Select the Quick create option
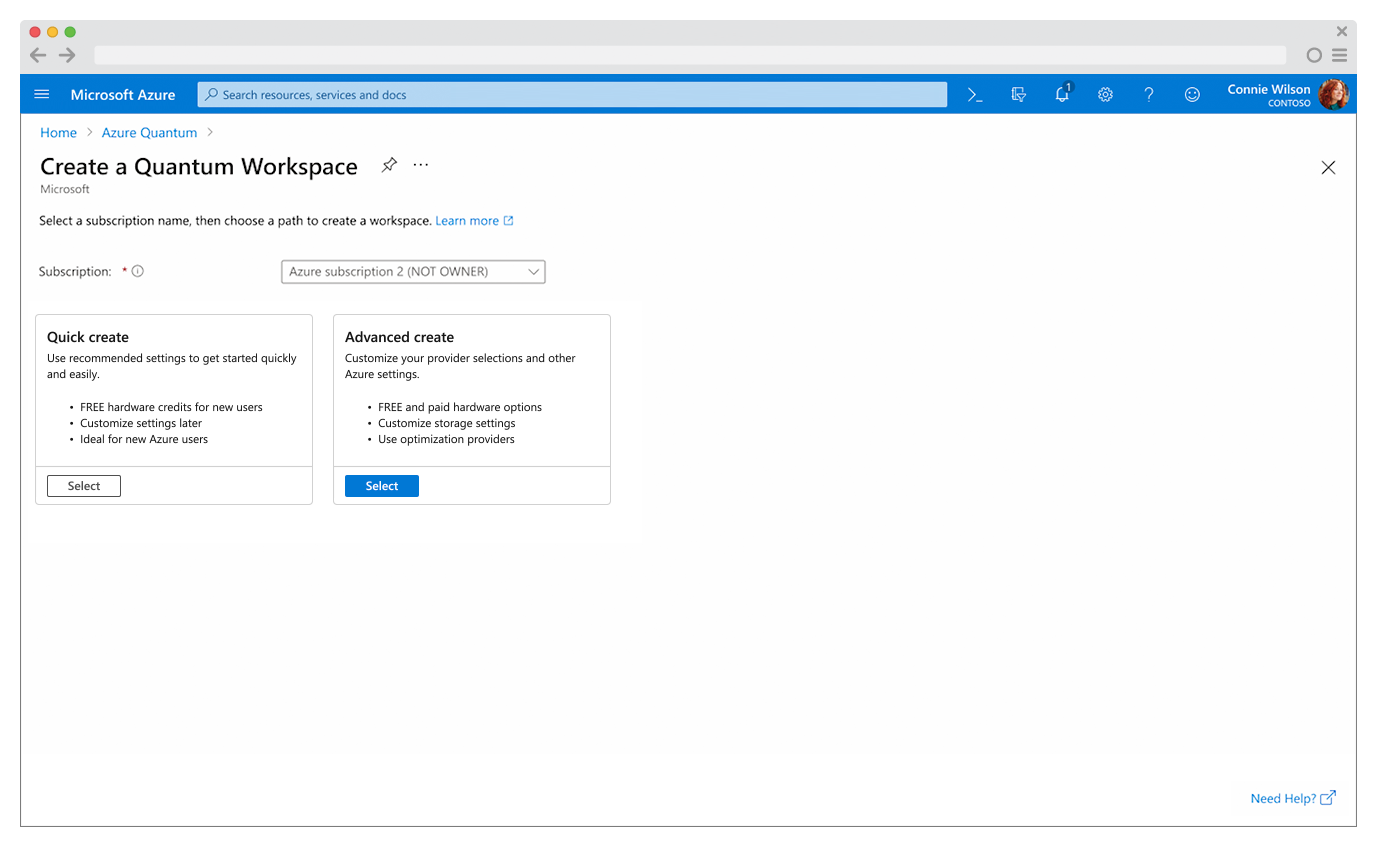This screenshot has width=1377, height=847. tap(83, 485)
